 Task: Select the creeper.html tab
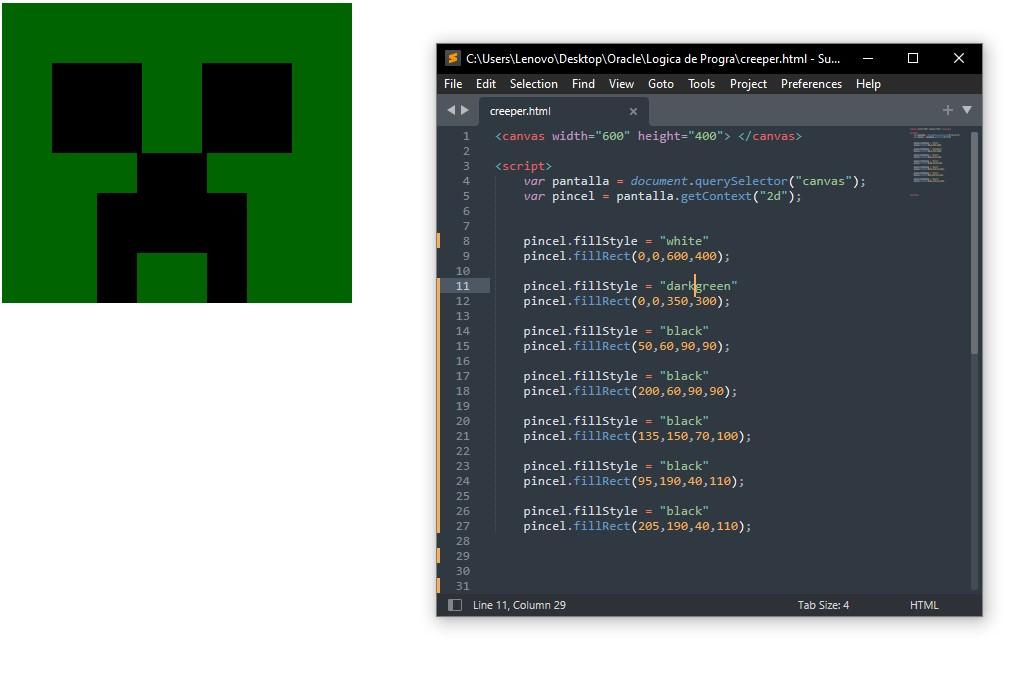point(564,111)
